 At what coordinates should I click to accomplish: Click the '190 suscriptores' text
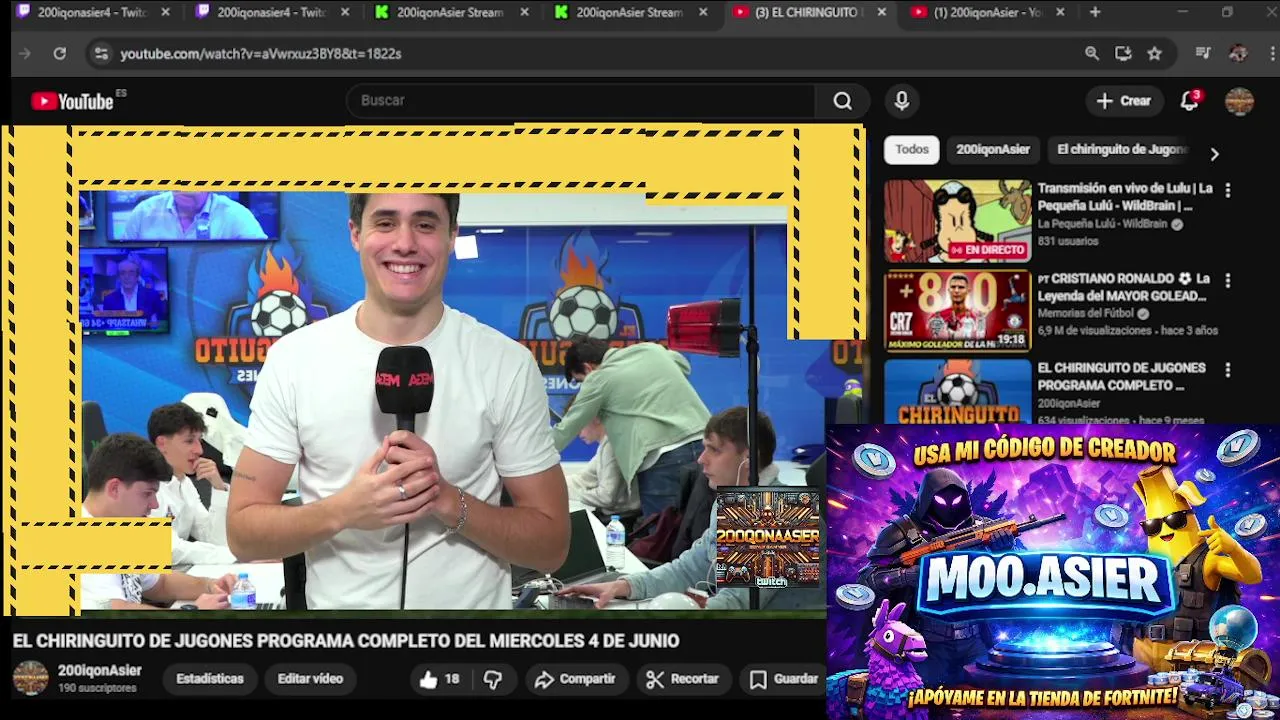click(97, 689)
